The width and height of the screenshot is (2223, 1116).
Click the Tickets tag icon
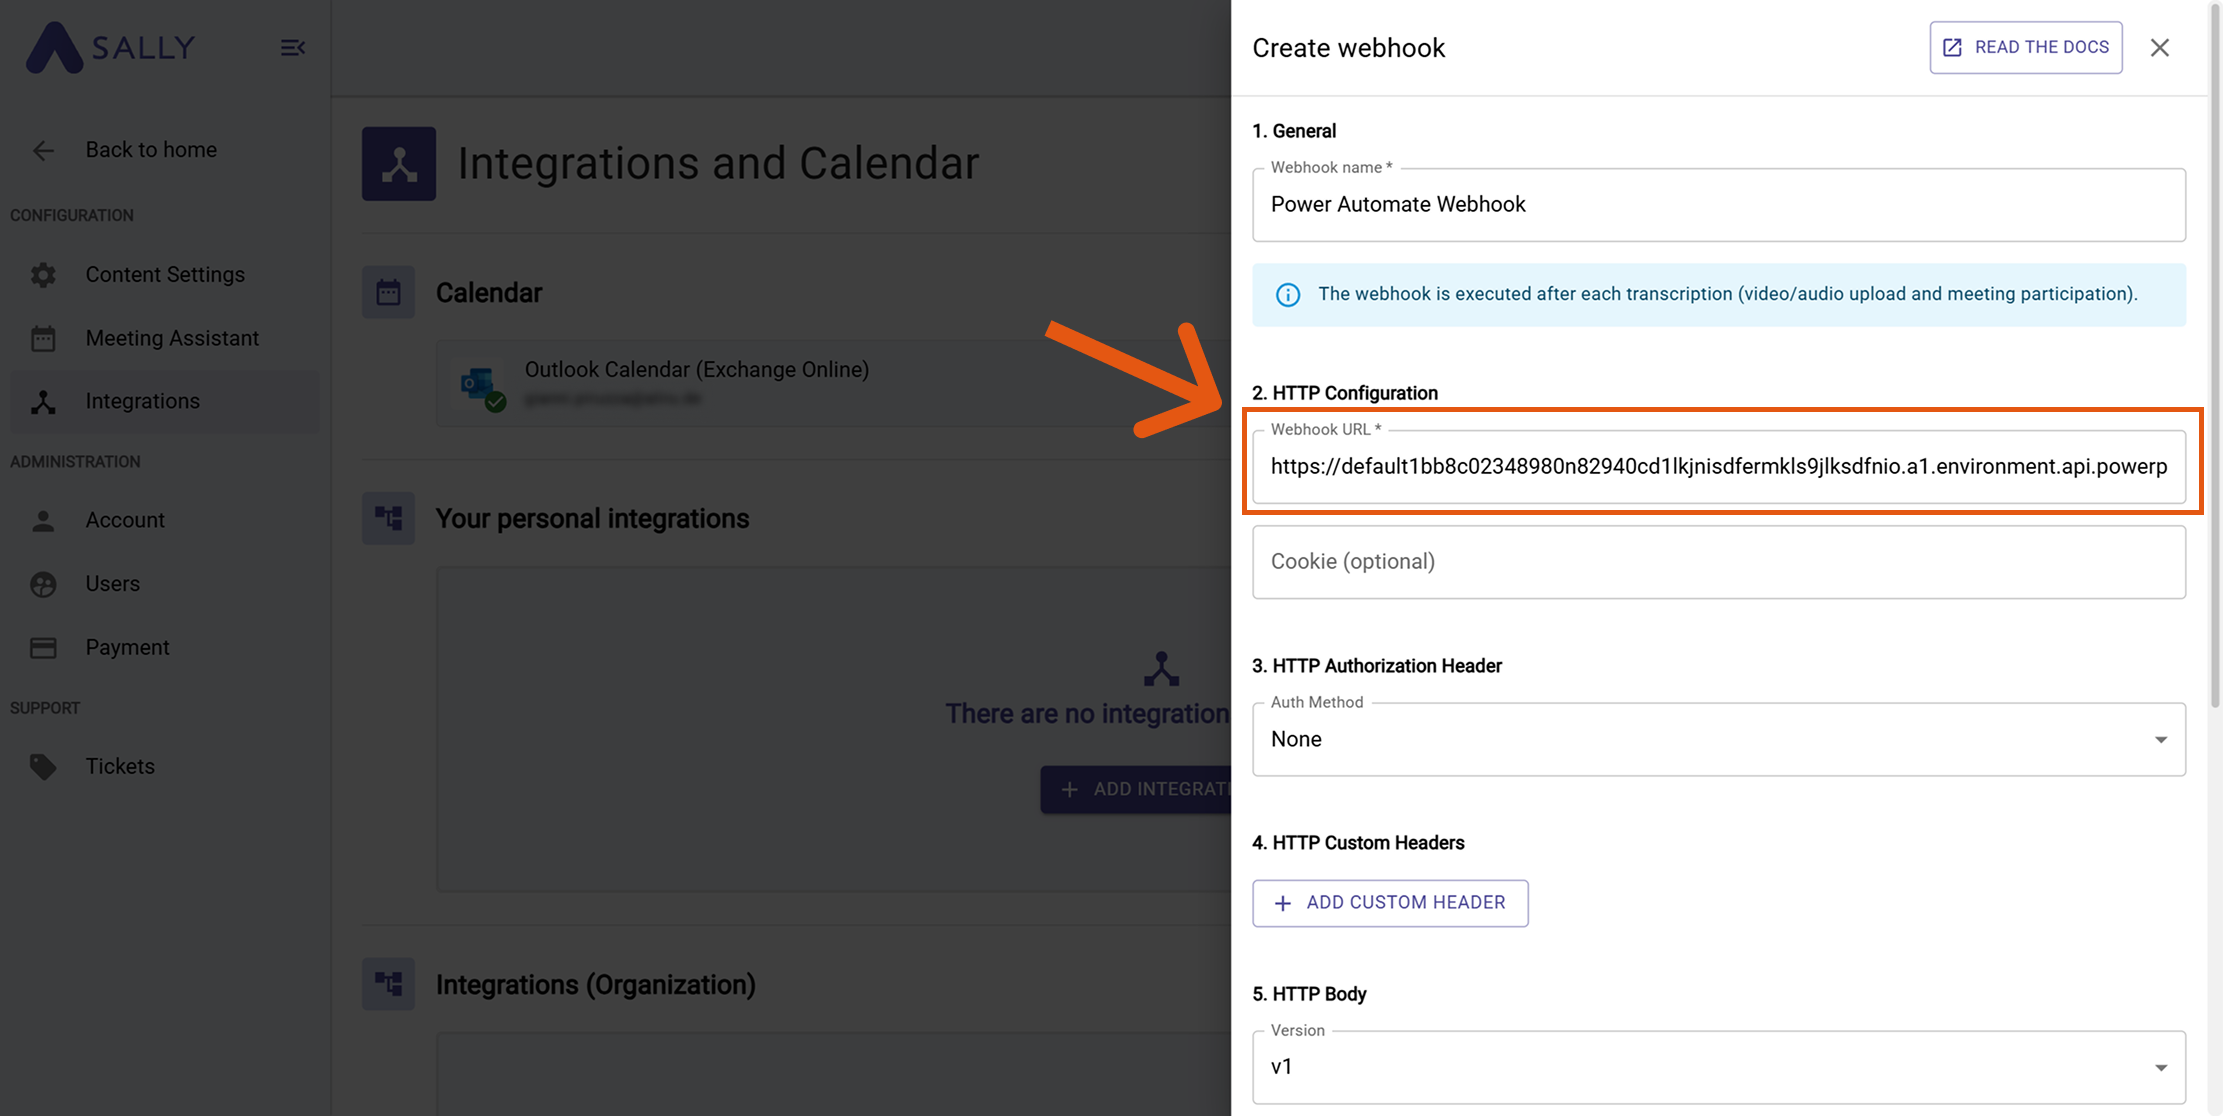[44, 766]
